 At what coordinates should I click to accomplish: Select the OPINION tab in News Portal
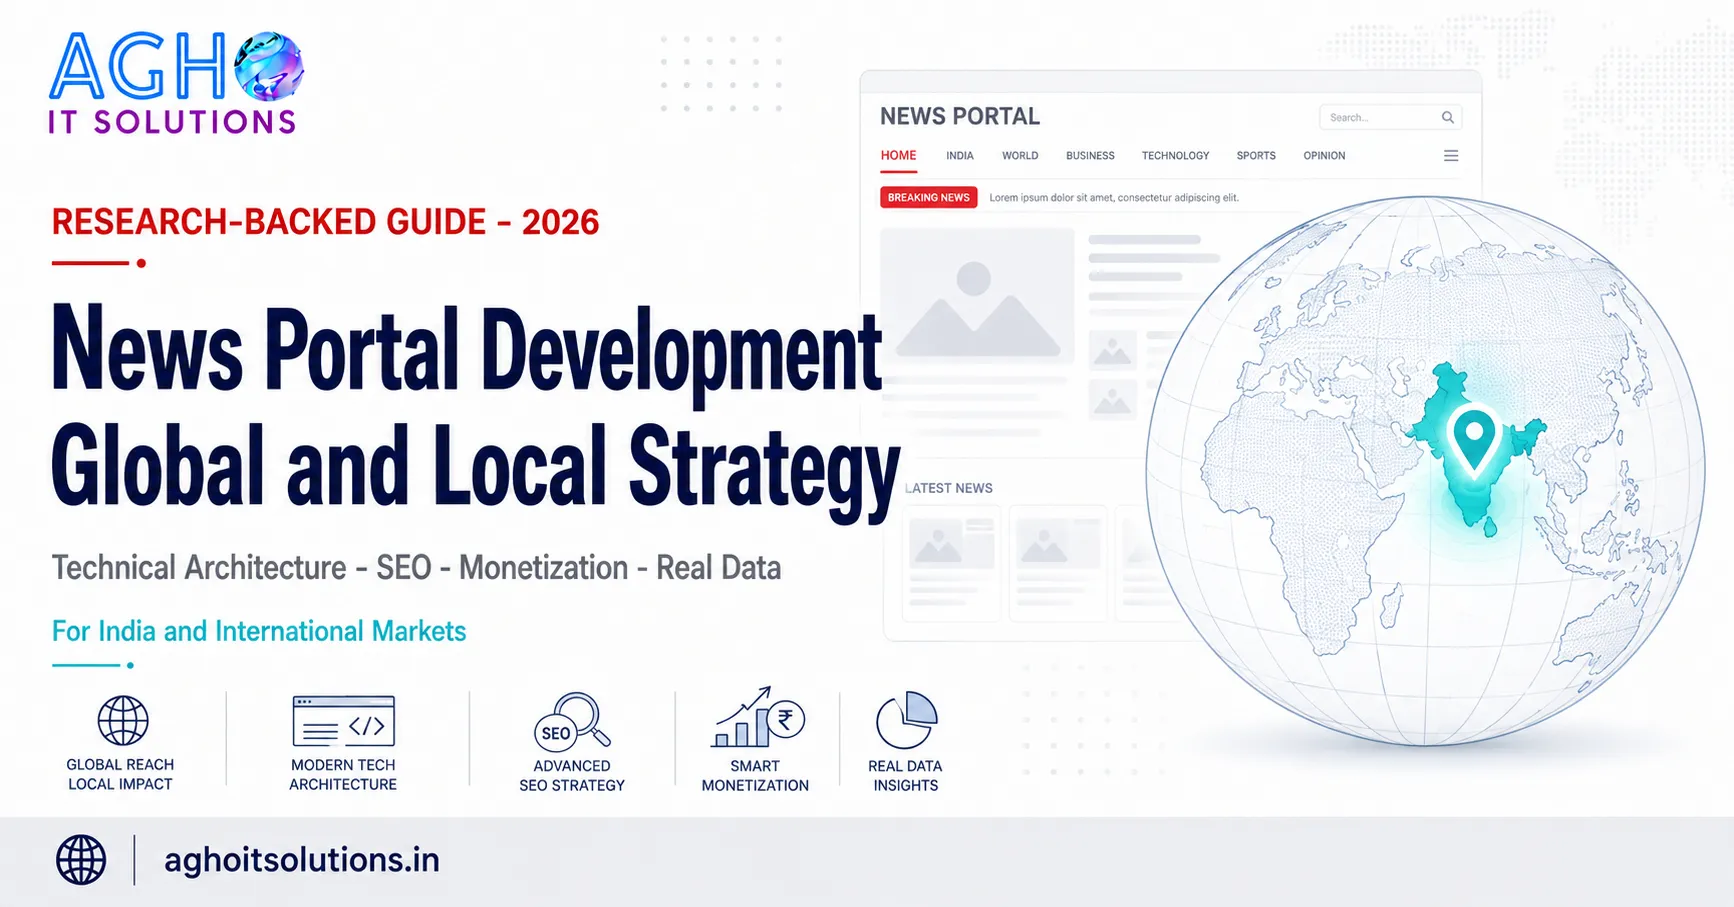pyautogui.click(x=1324, y=156)
